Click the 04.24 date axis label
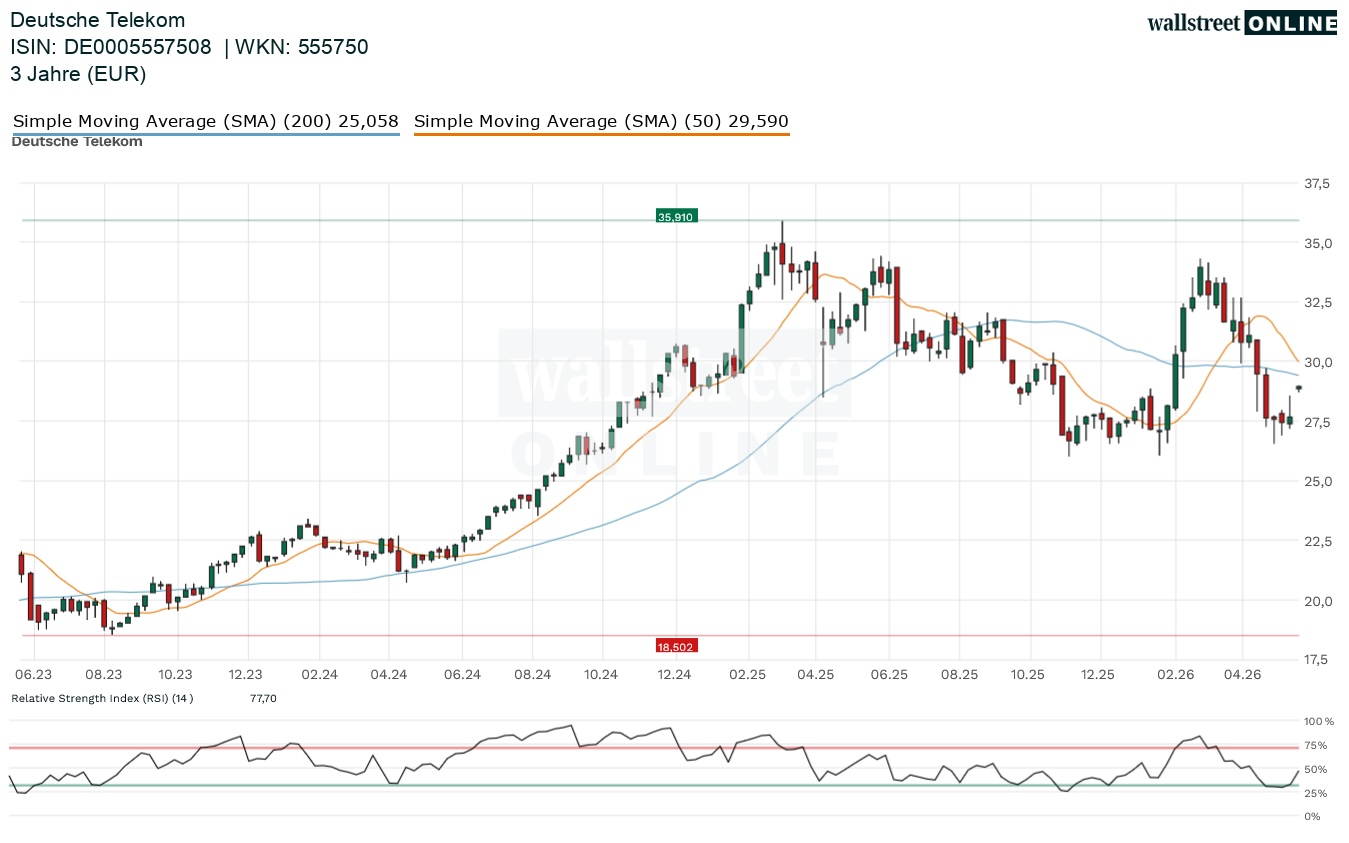This screenshot has height=843, width=1349. coord(389,675)
